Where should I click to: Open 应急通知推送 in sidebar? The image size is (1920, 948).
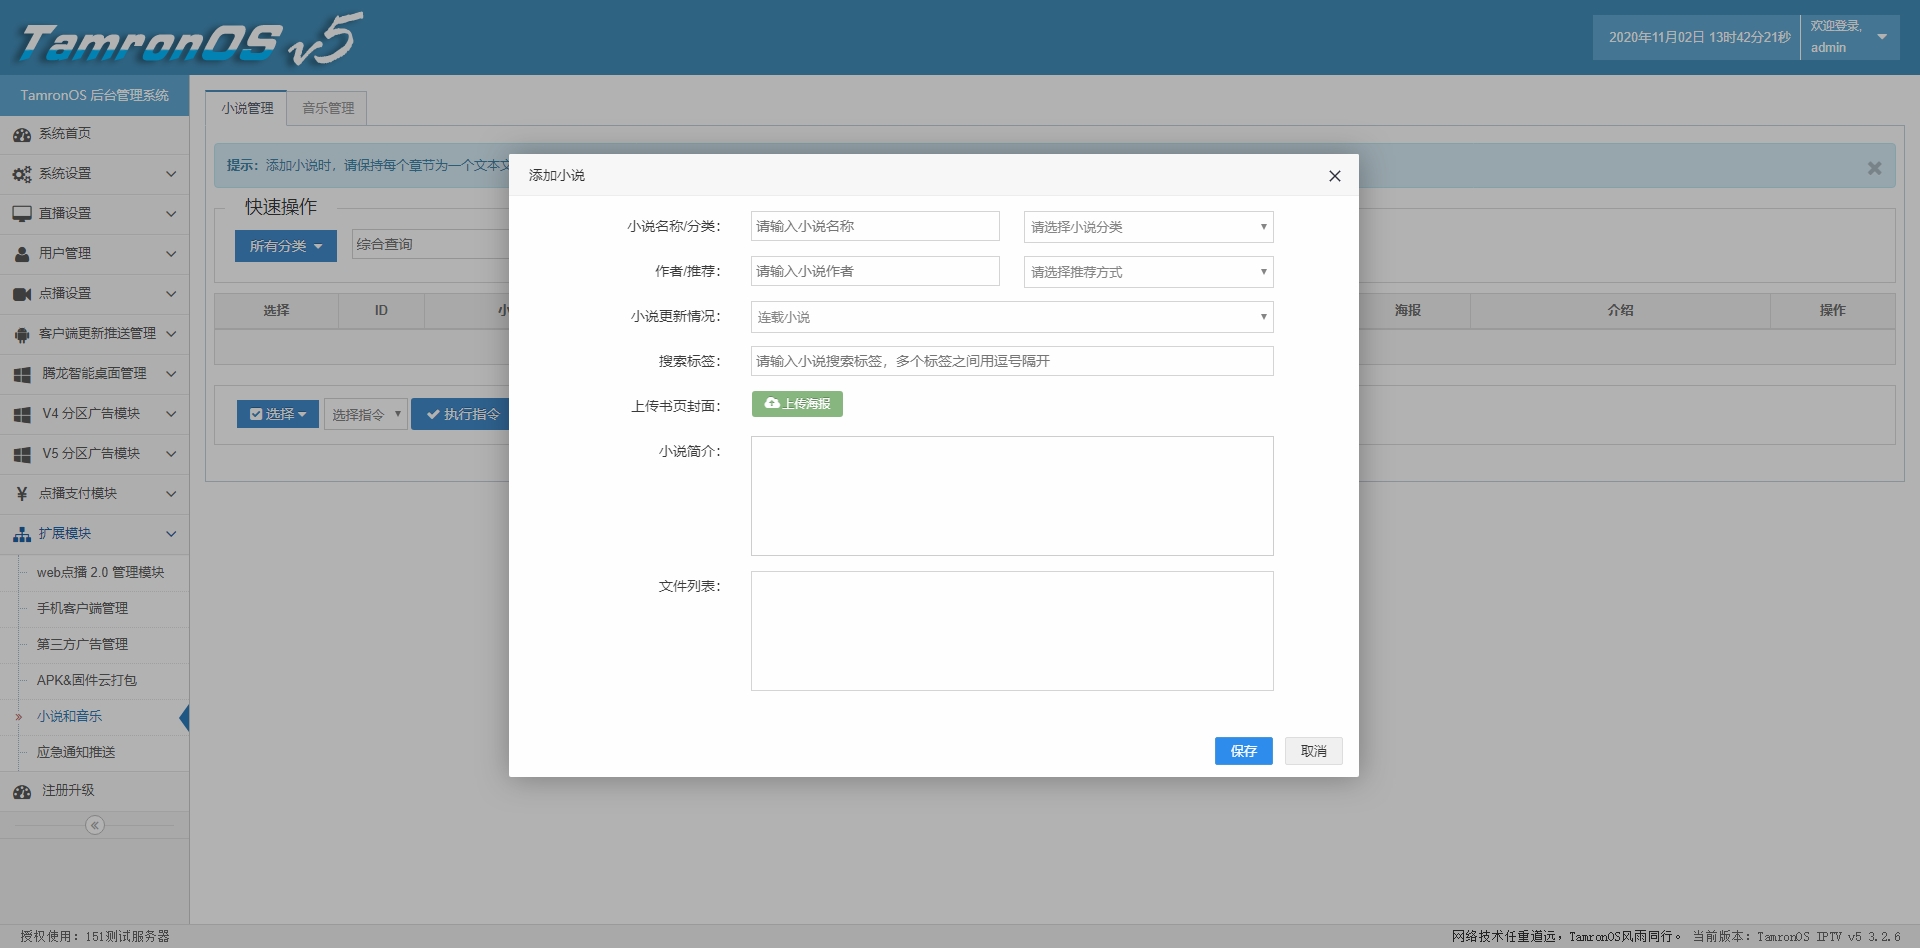click(x=76, y=752)
